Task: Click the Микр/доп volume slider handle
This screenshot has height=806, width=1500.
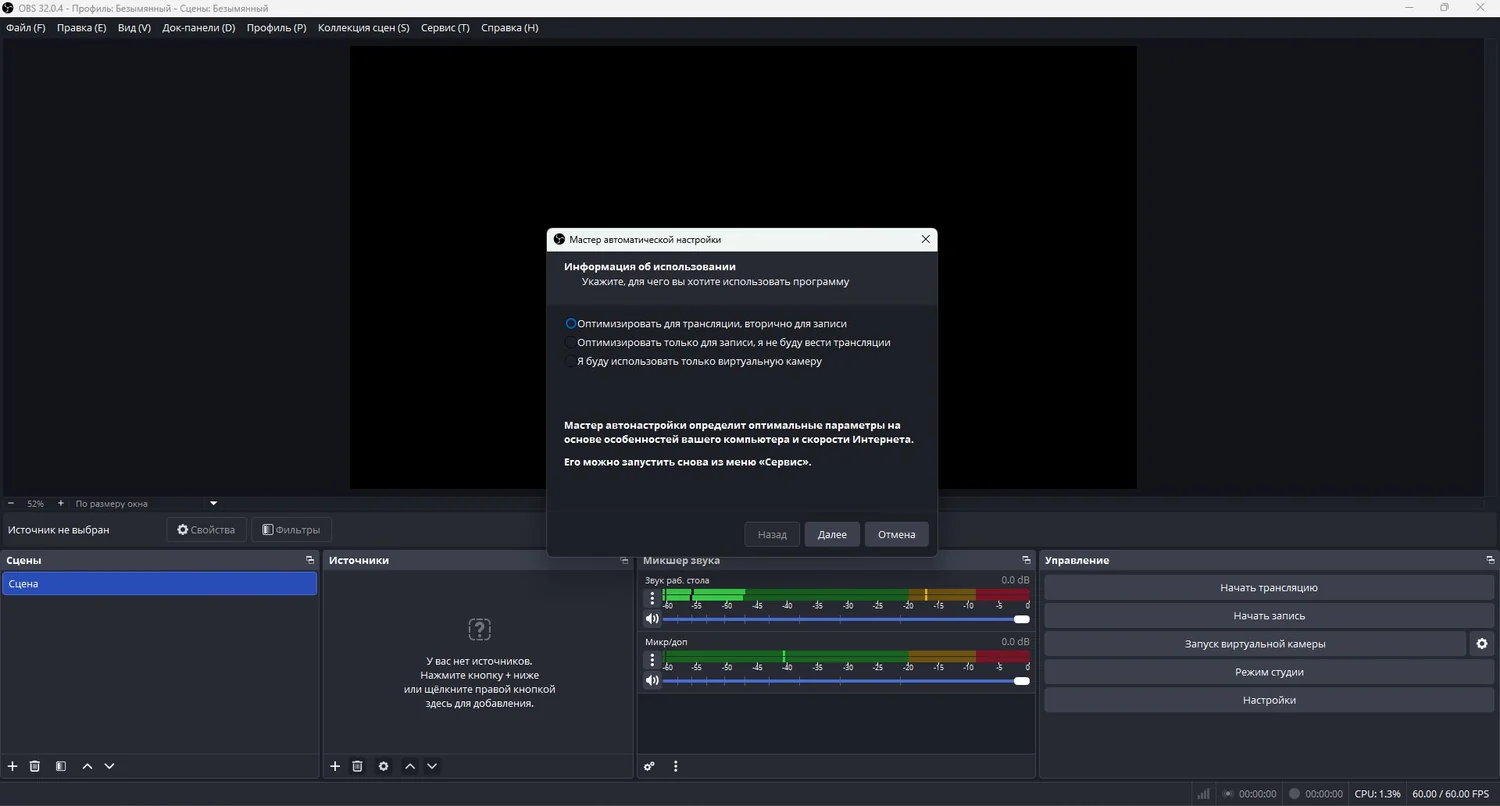Action: (x=1021, y=681)
